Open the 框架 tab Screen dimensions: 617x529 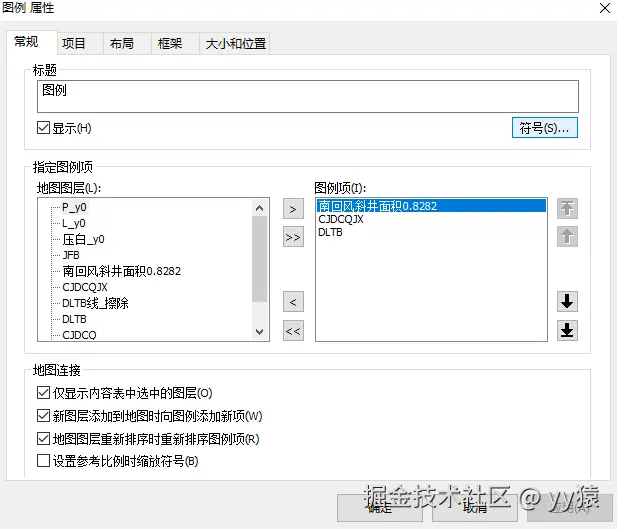pyautogui.click(x=175, y=43)
